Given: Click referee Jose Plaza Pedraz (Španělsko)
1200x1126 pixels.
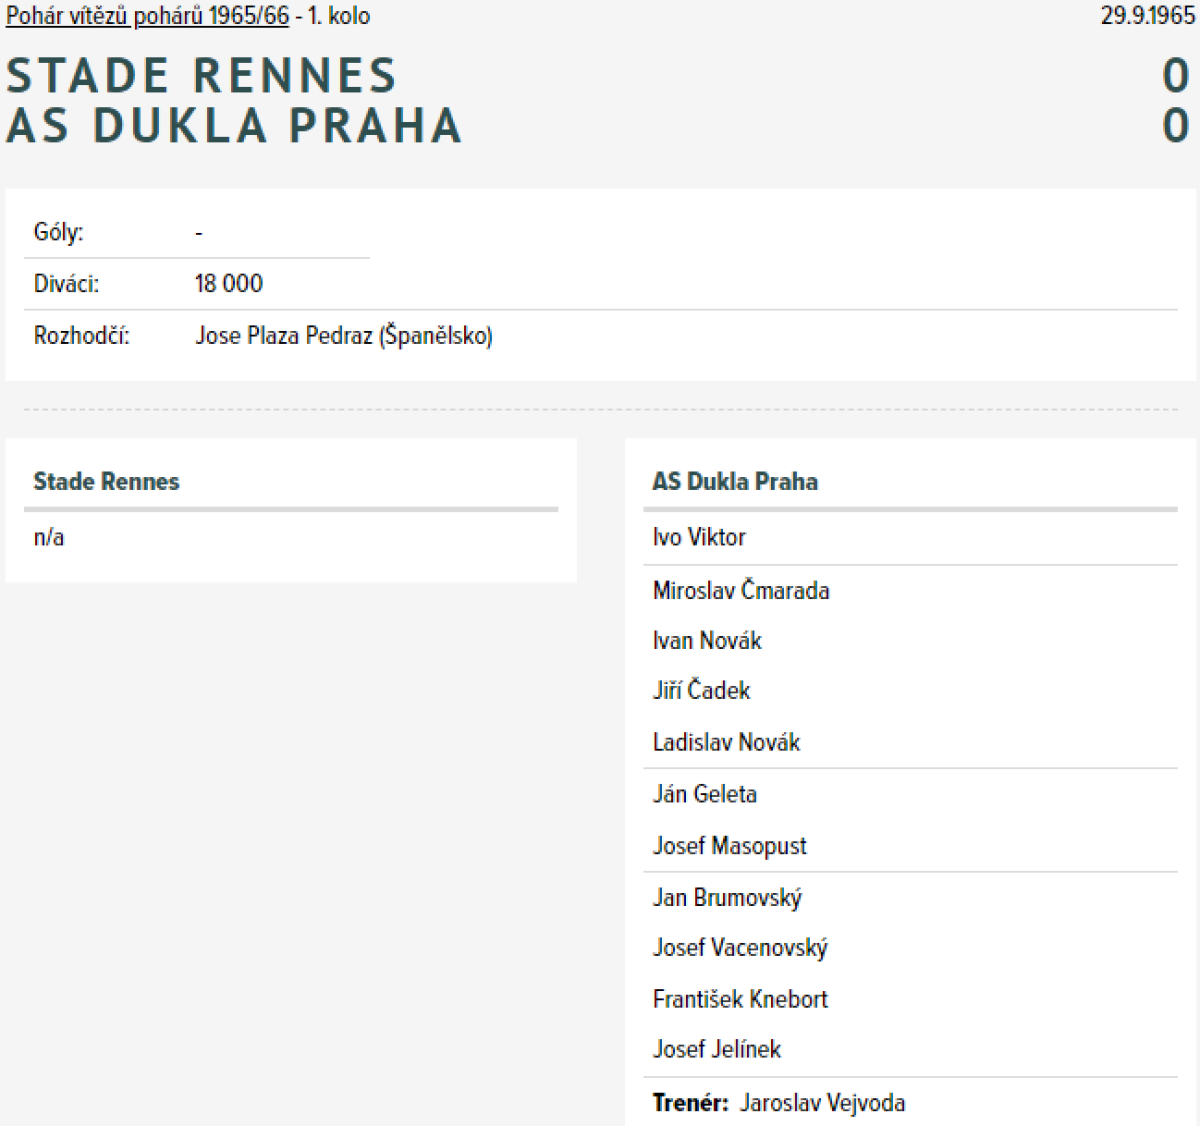Looking at the screenshot, I should pyautogui.click(x=344, y=336).
